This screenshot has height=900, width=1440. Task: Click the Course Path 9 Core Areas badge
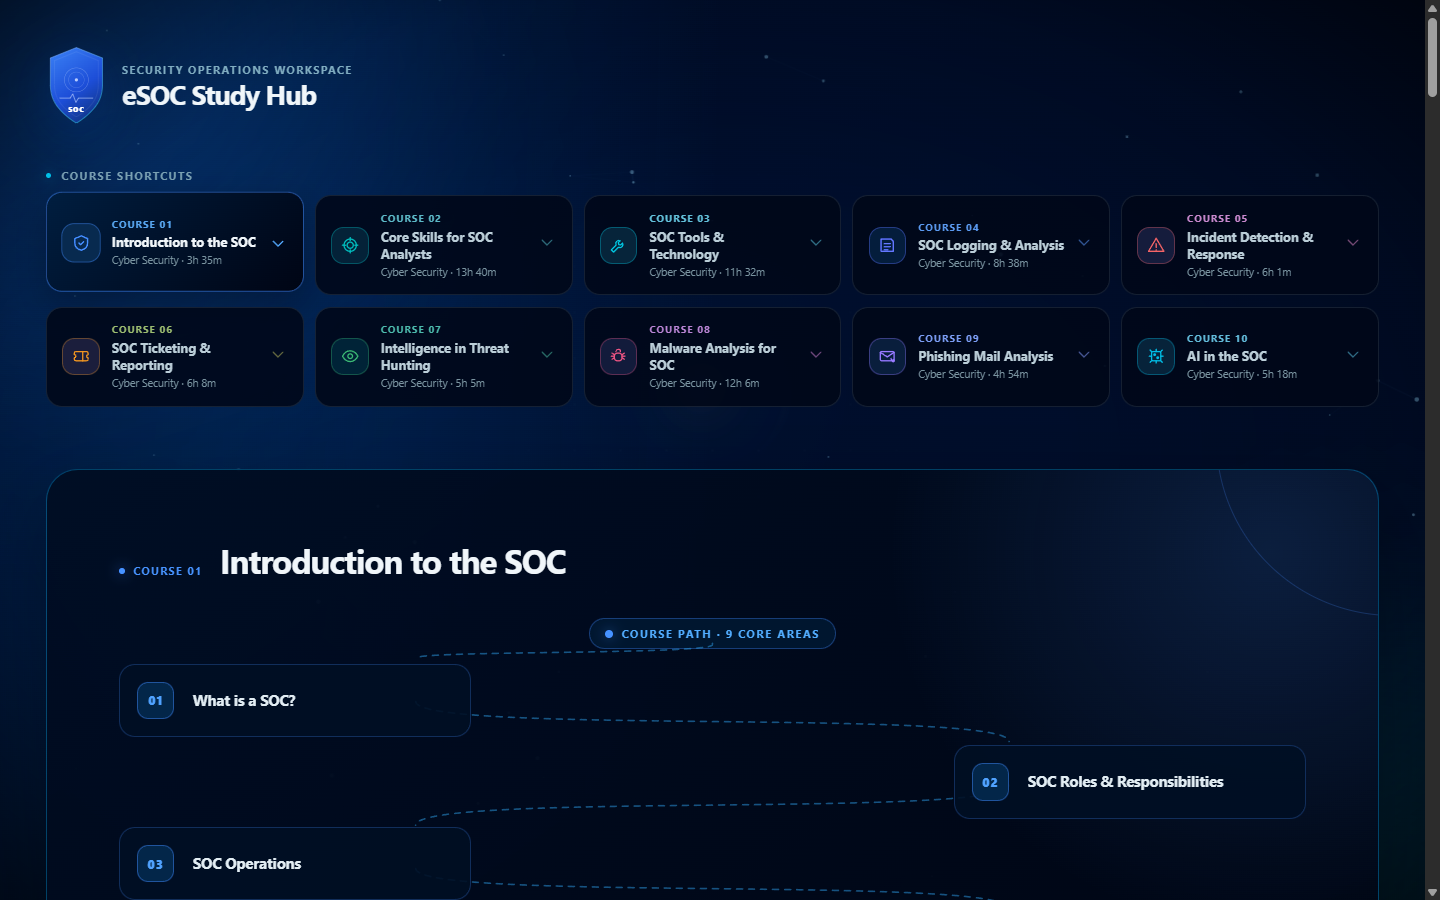point(712,634)
